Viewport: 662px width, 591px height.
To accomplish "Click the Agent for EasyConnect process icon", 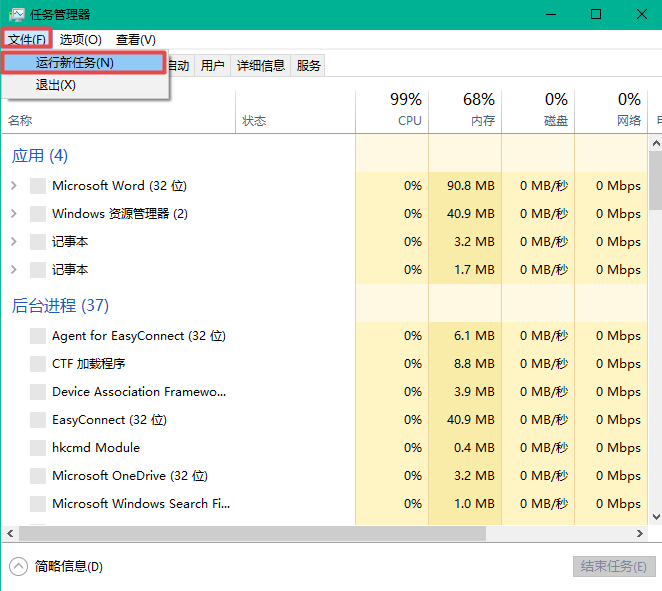I will (38, 336).
